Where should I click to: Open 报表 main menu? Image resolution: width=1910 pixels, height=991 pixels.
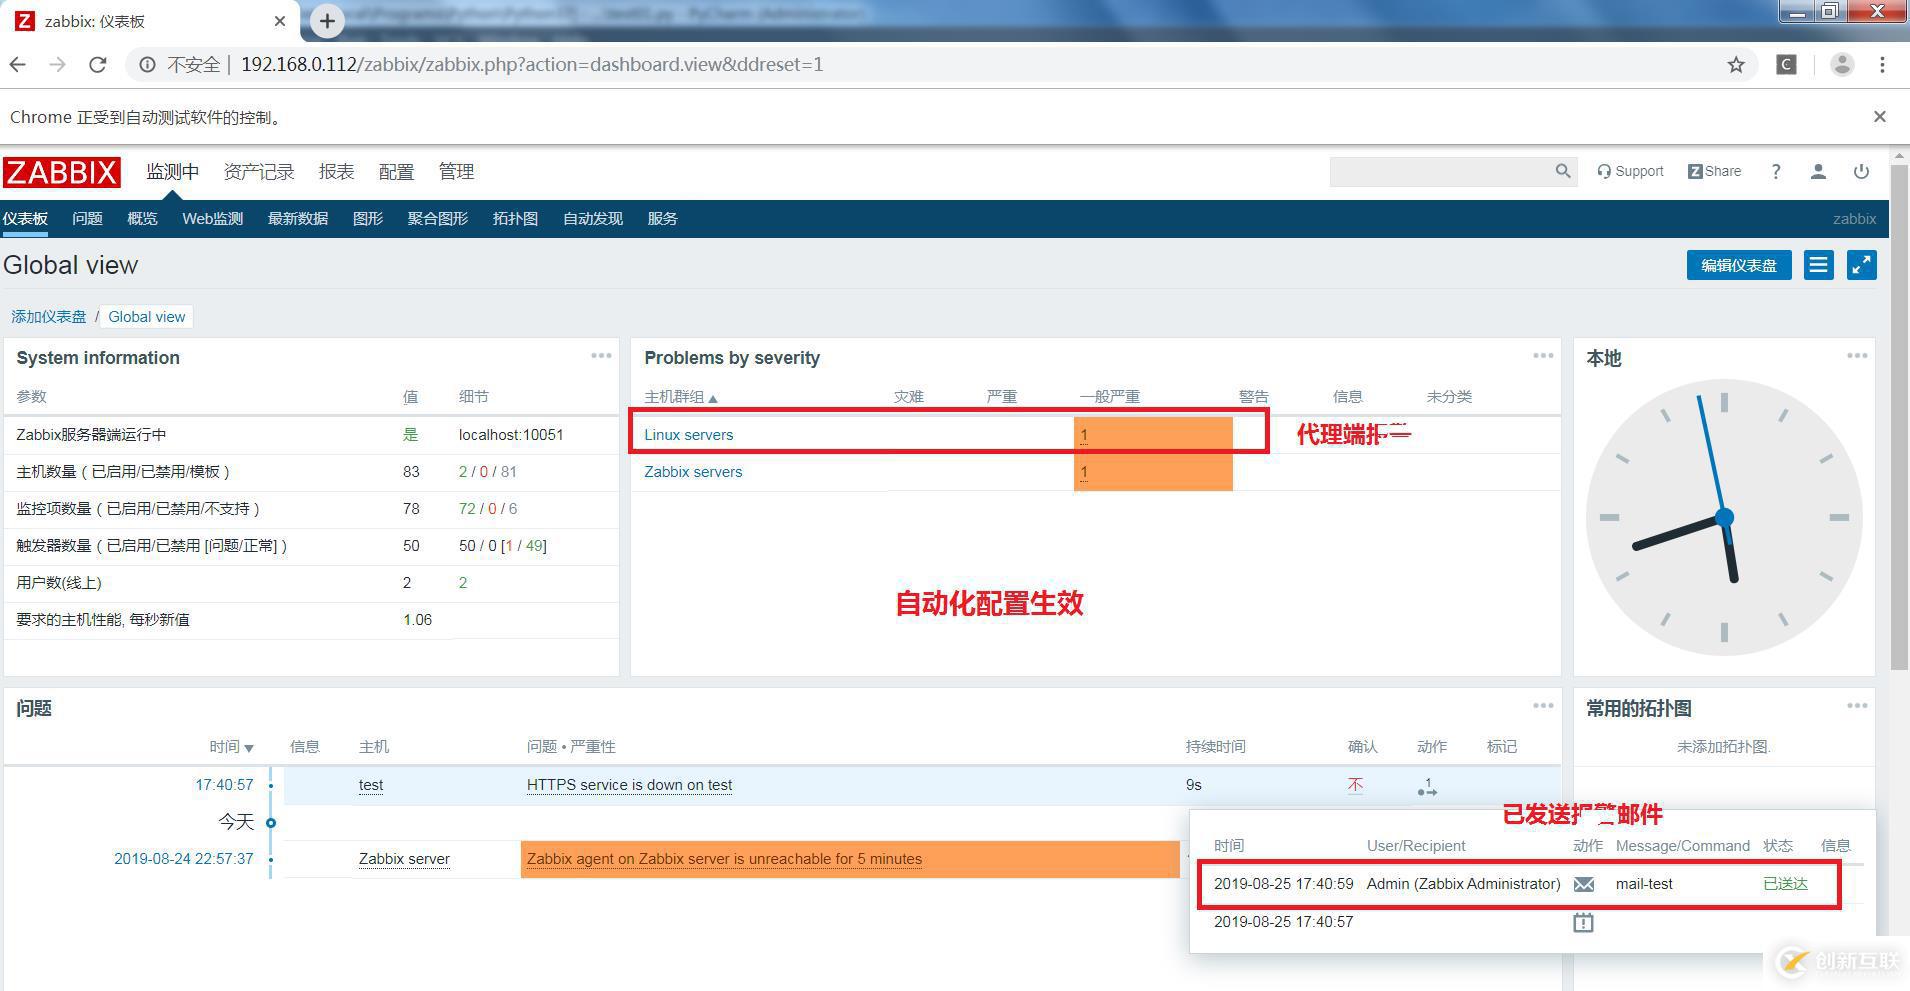(336, 172)
